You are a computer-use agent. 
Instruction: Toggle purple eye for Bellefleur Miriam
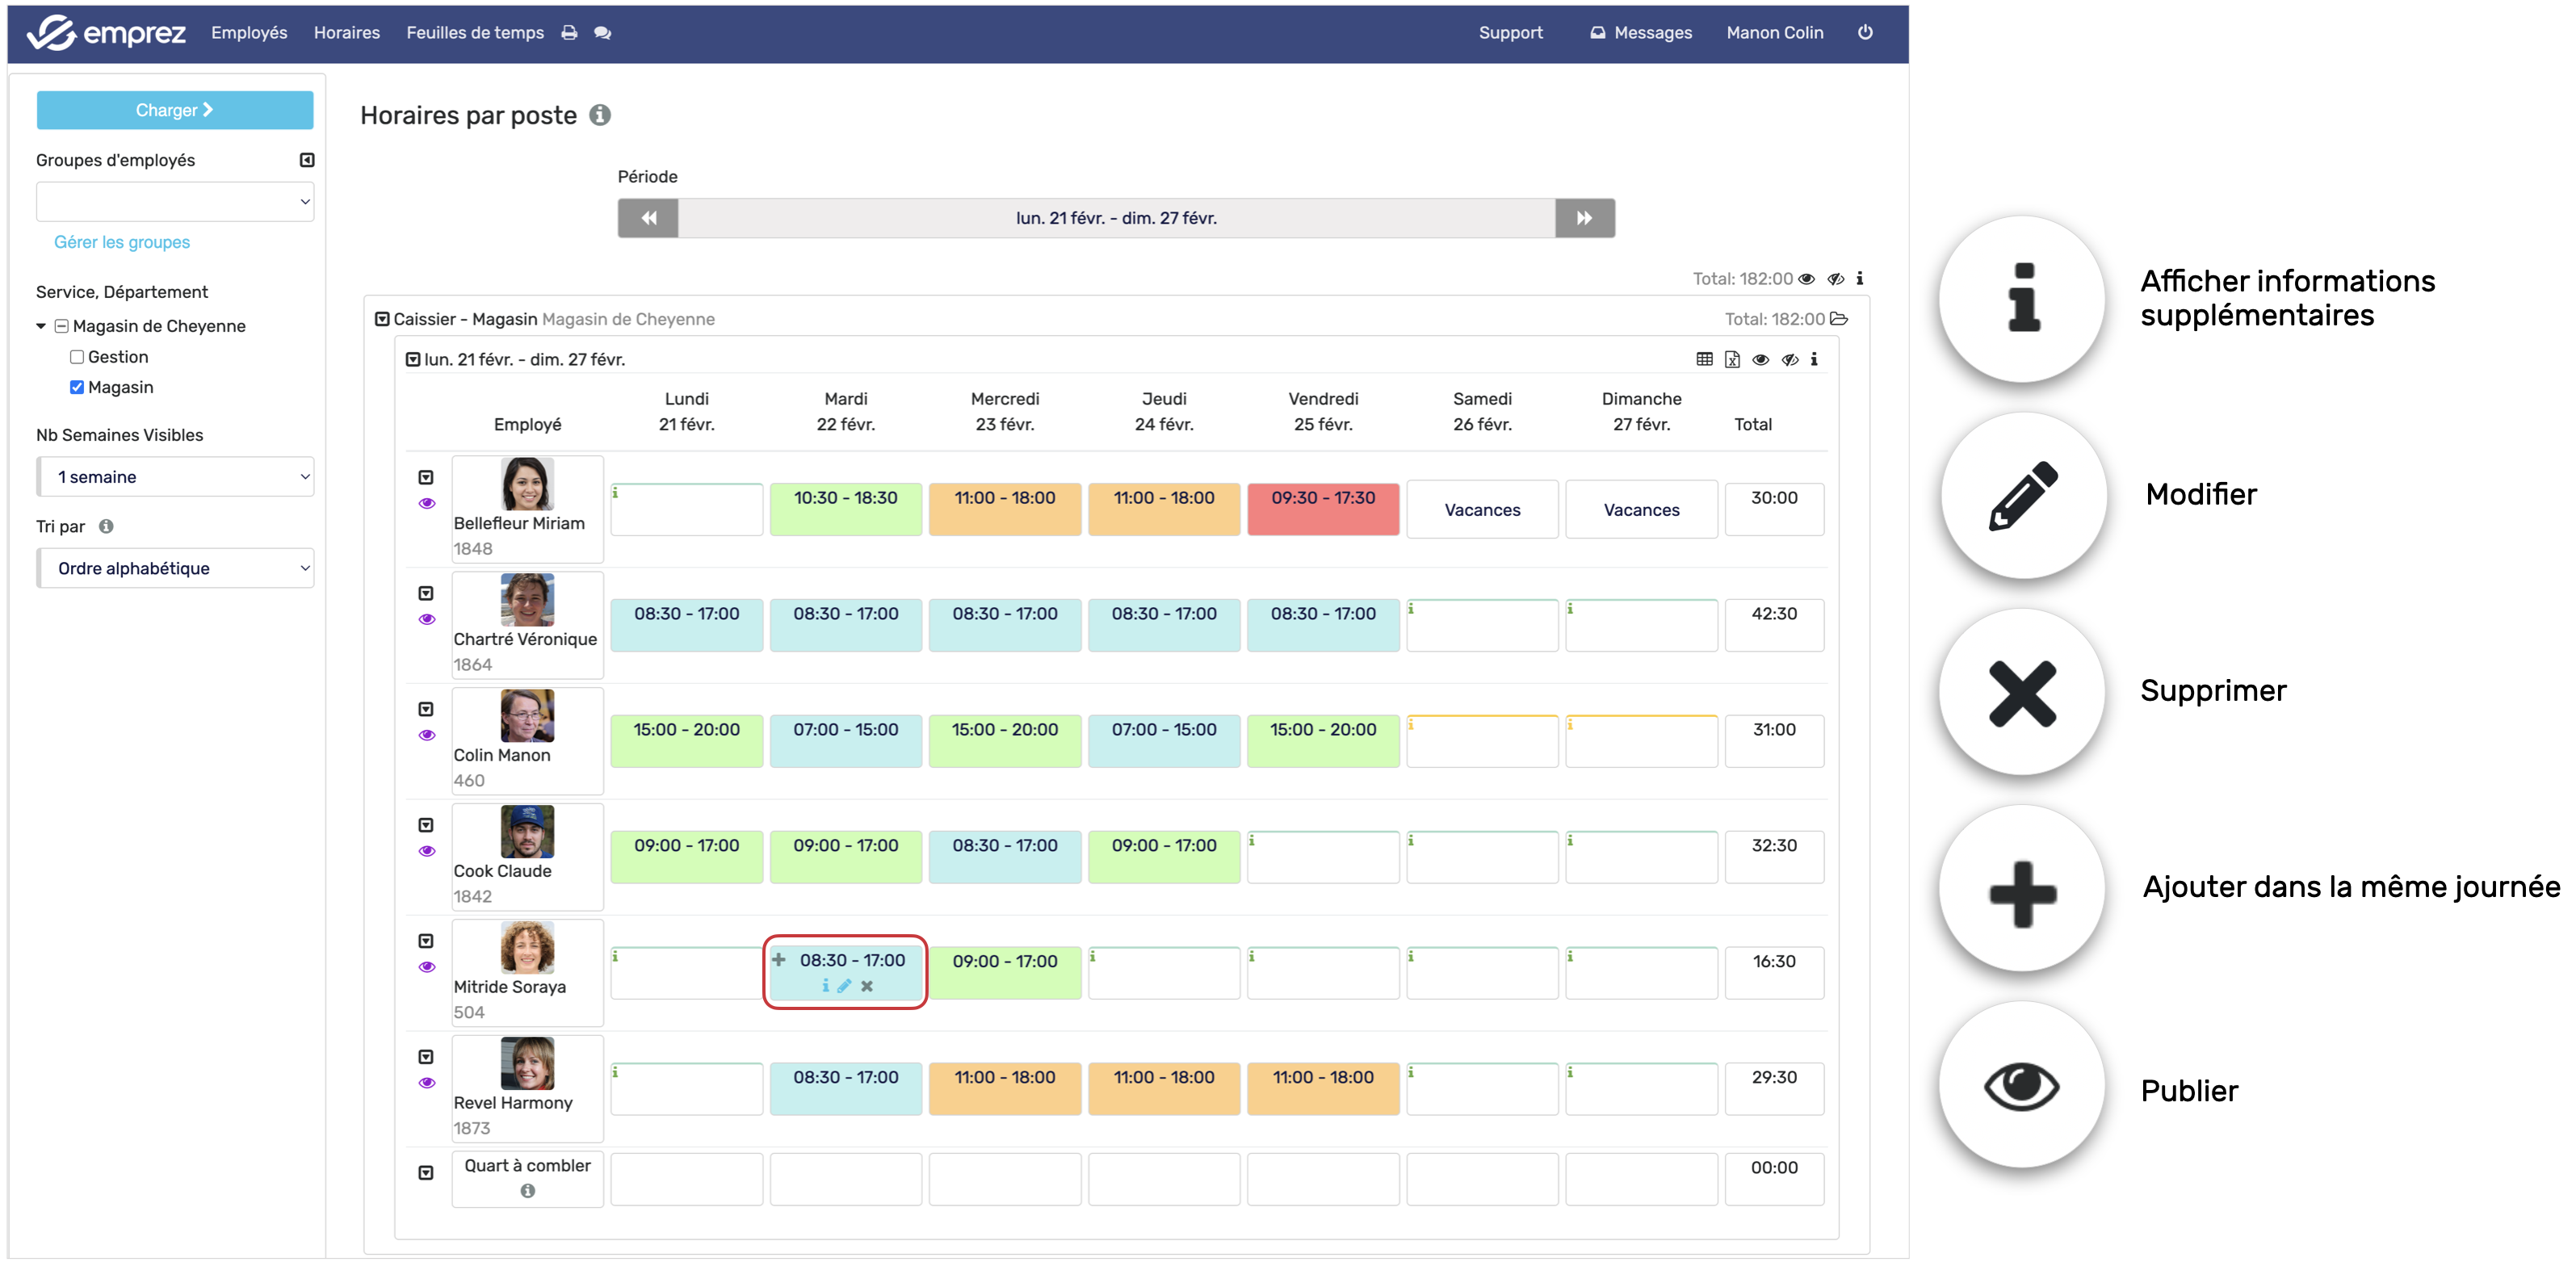(427, 503)
